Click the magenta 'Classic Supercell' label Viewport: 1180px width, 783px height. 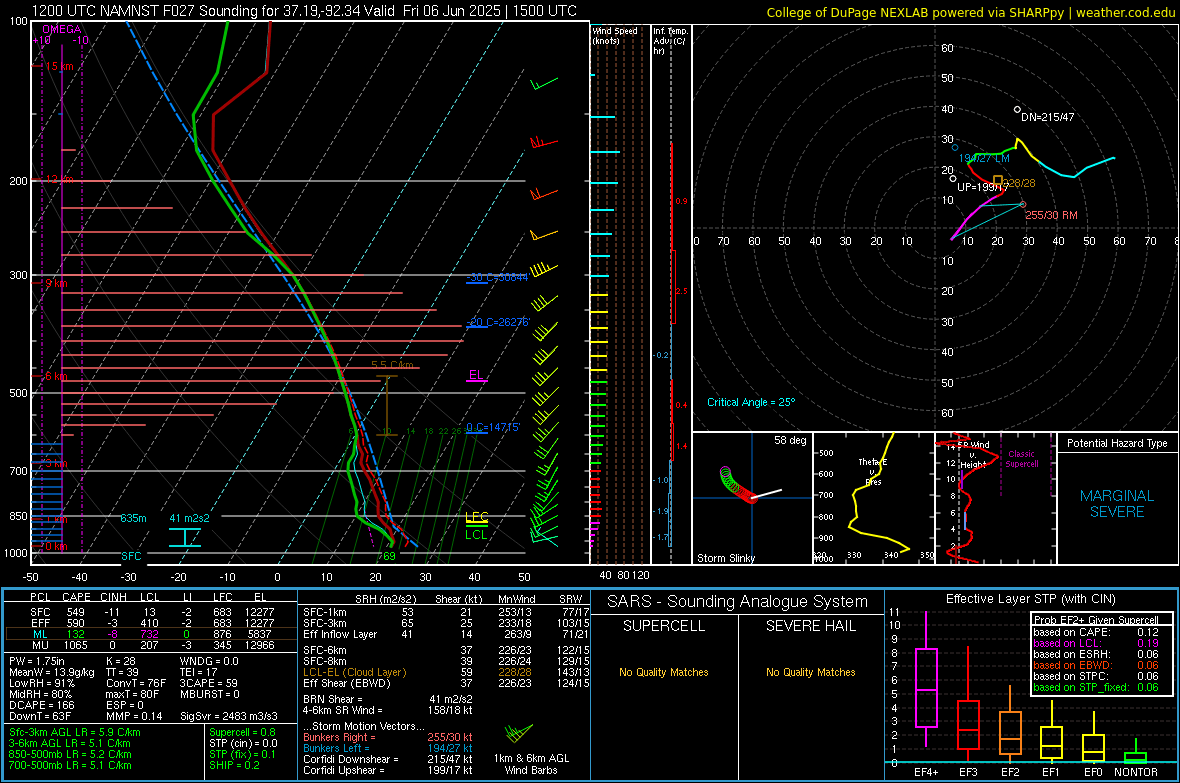point(1022,459)
